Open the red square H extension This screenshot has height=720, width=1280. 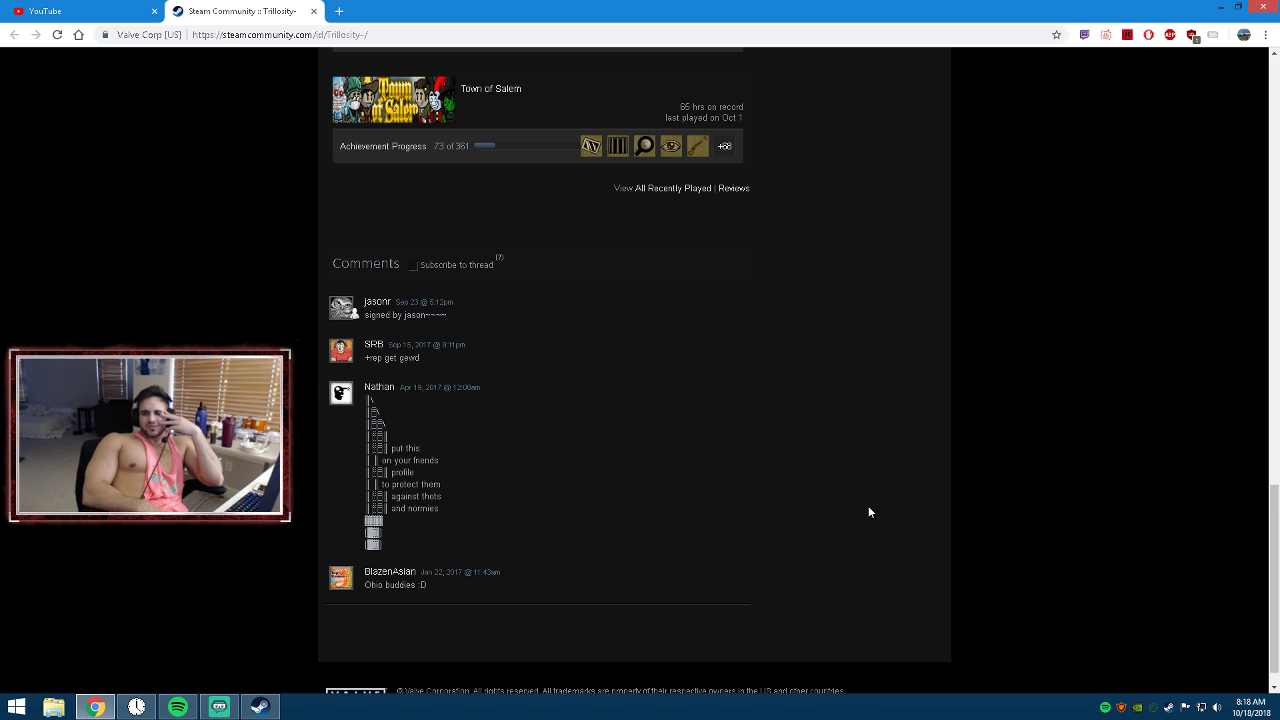[x=1127, y=34]
